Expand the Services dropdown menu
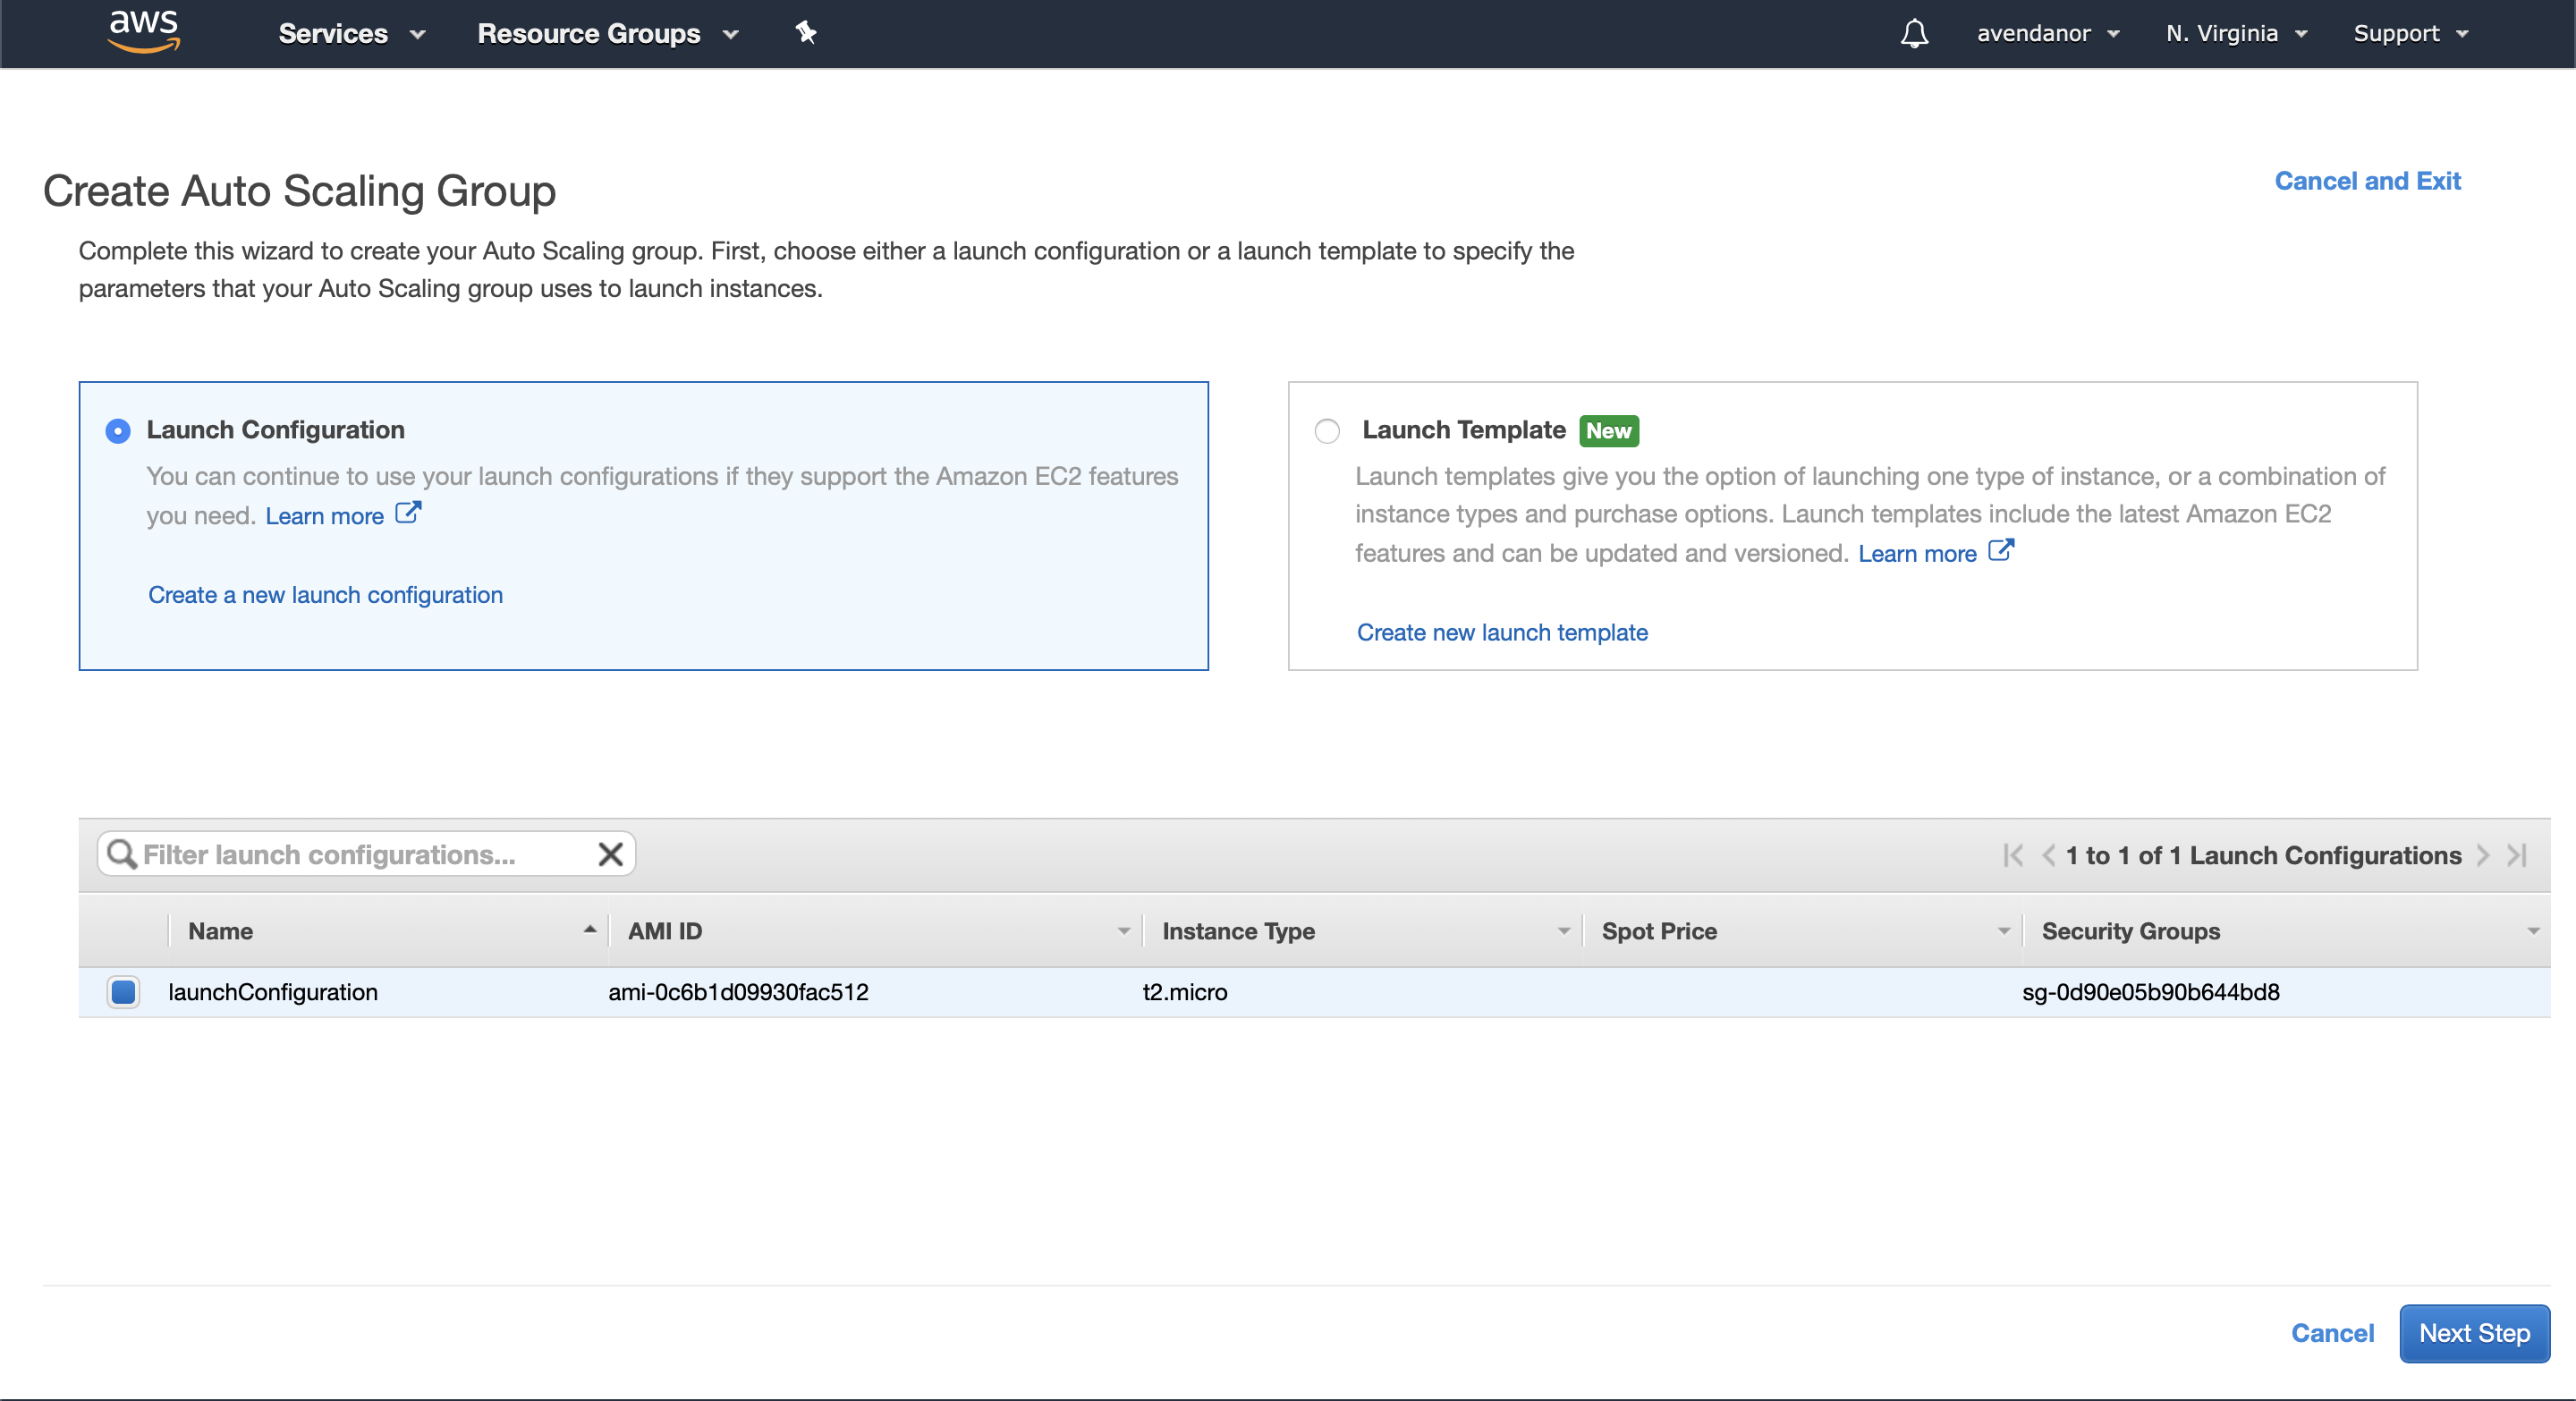Viewport: 2576px width, 1401px height. tap(351, 33)
